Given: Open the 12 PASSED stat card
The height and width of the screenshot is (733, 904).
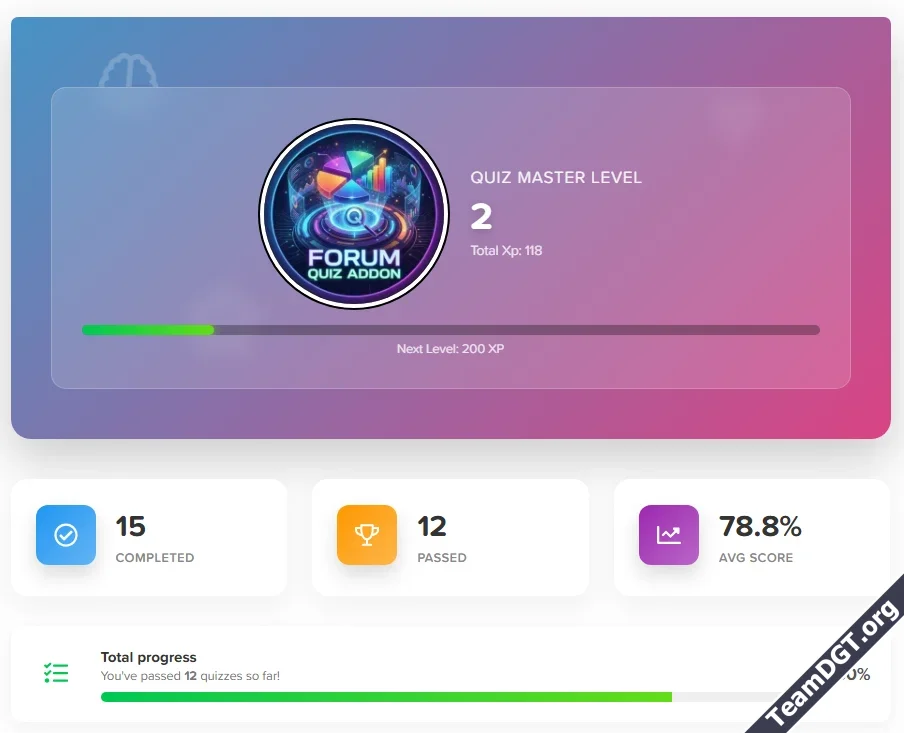Looking at the screenshot, I should [x=450, y=535].
